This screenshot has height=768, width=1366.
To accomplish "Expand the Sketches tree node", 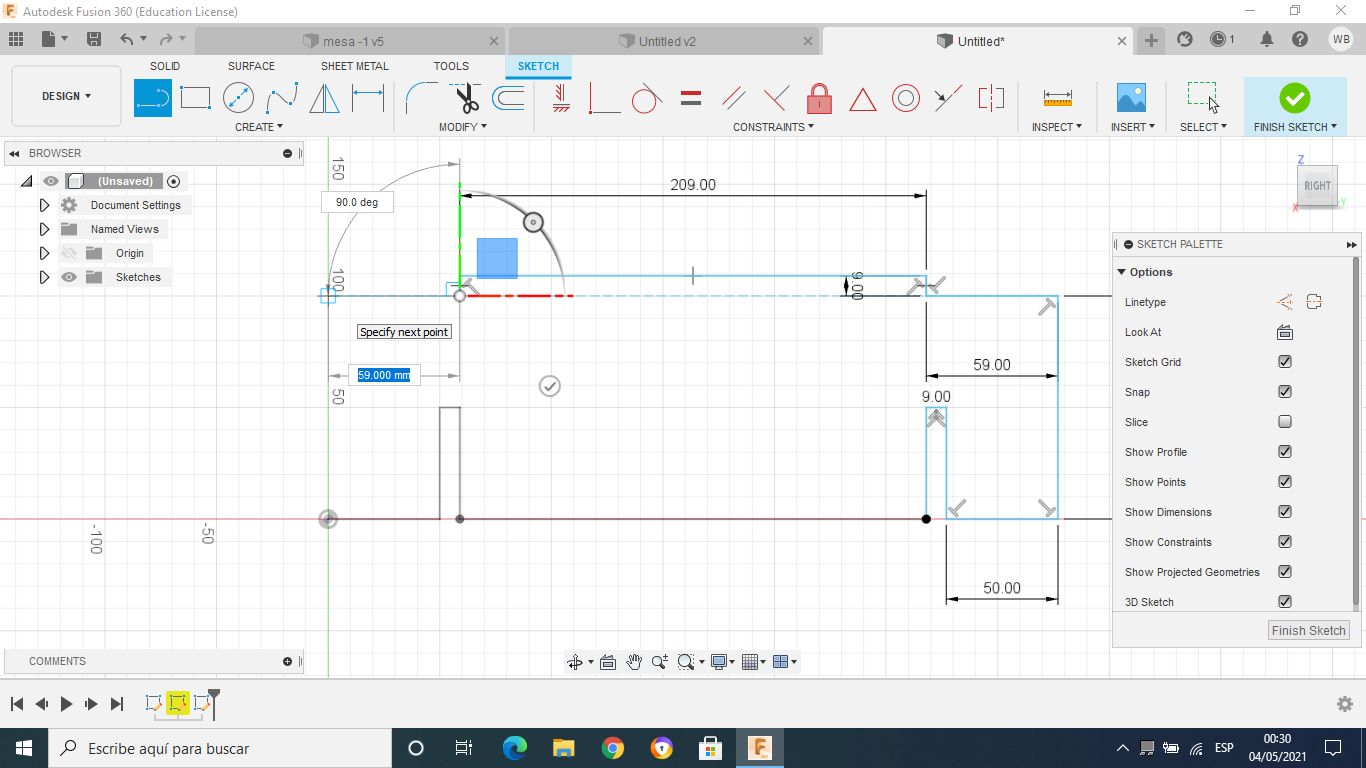I will [x=44, y=277].
